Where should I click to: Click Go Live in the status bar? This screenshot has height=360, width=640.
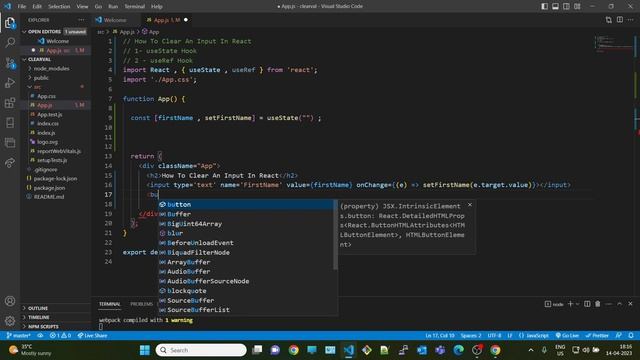(x=567, y=336)
